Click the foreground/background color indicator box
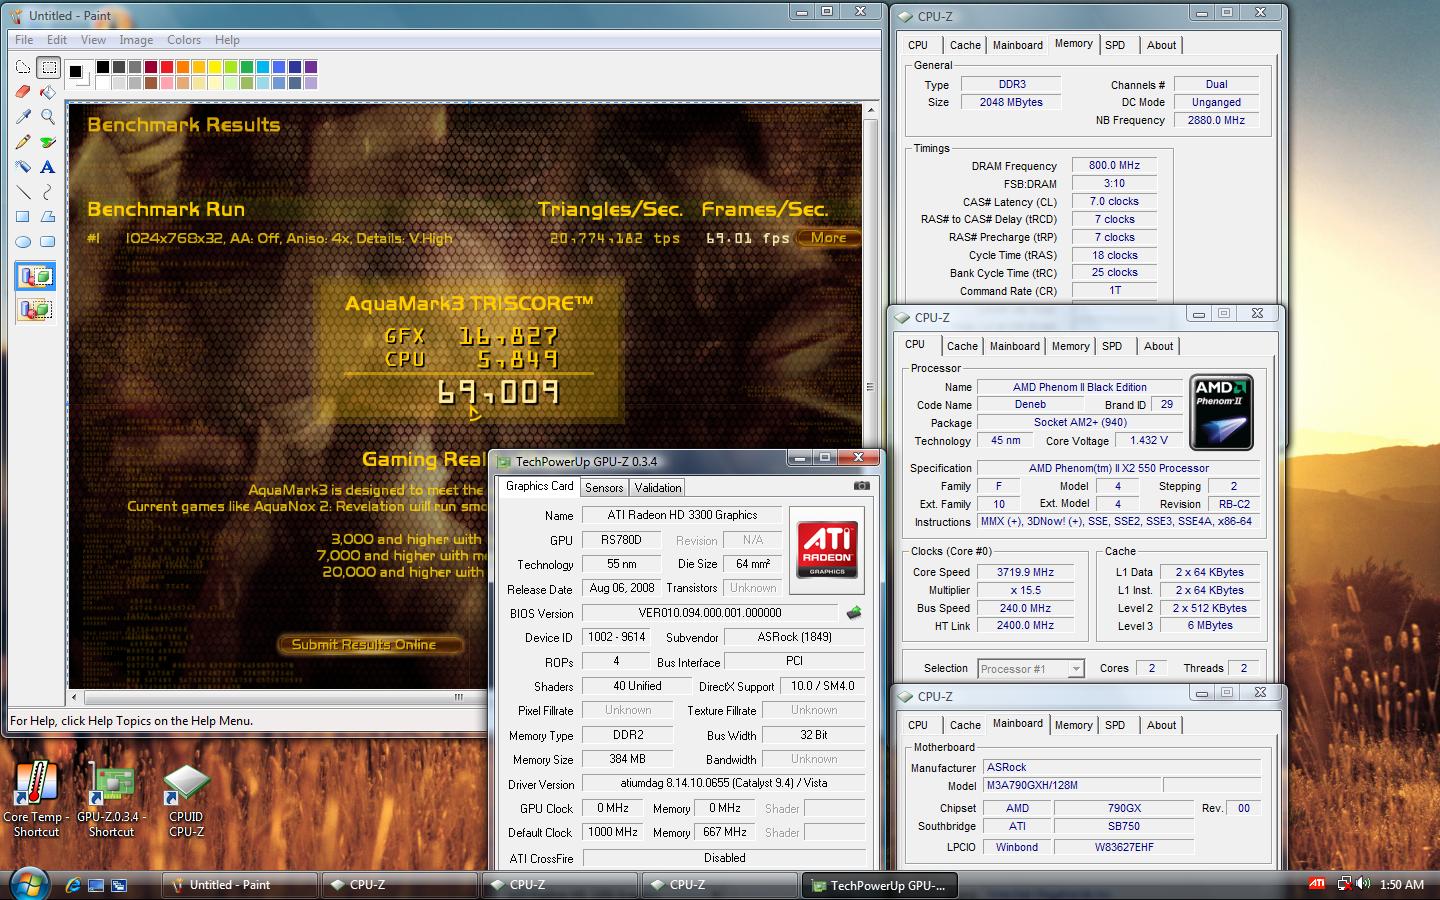The image size is (1440, 900). (x=78, y=74)
